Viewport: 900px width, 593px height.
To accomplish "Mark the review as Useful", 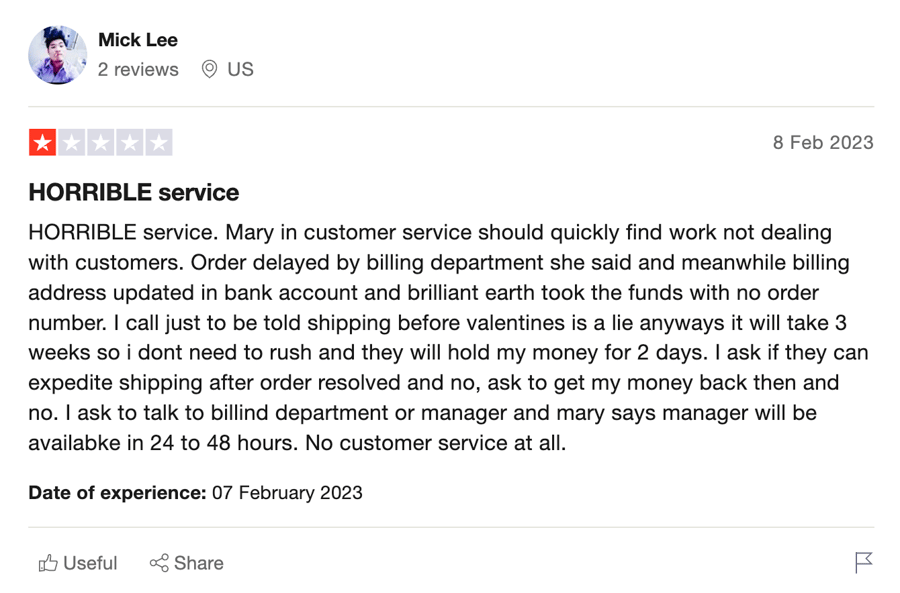I will point(78,563).
